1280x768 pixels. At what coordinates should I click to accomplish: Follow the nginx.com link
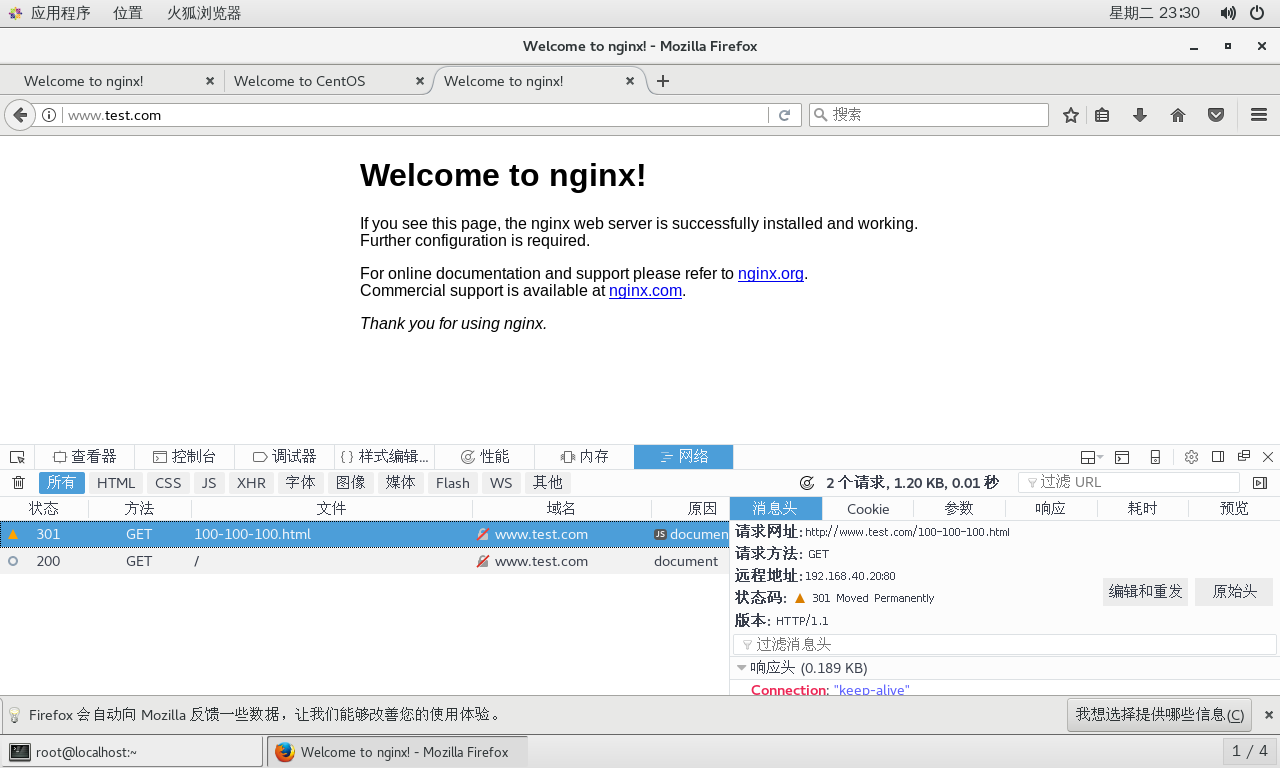(645, 290)
